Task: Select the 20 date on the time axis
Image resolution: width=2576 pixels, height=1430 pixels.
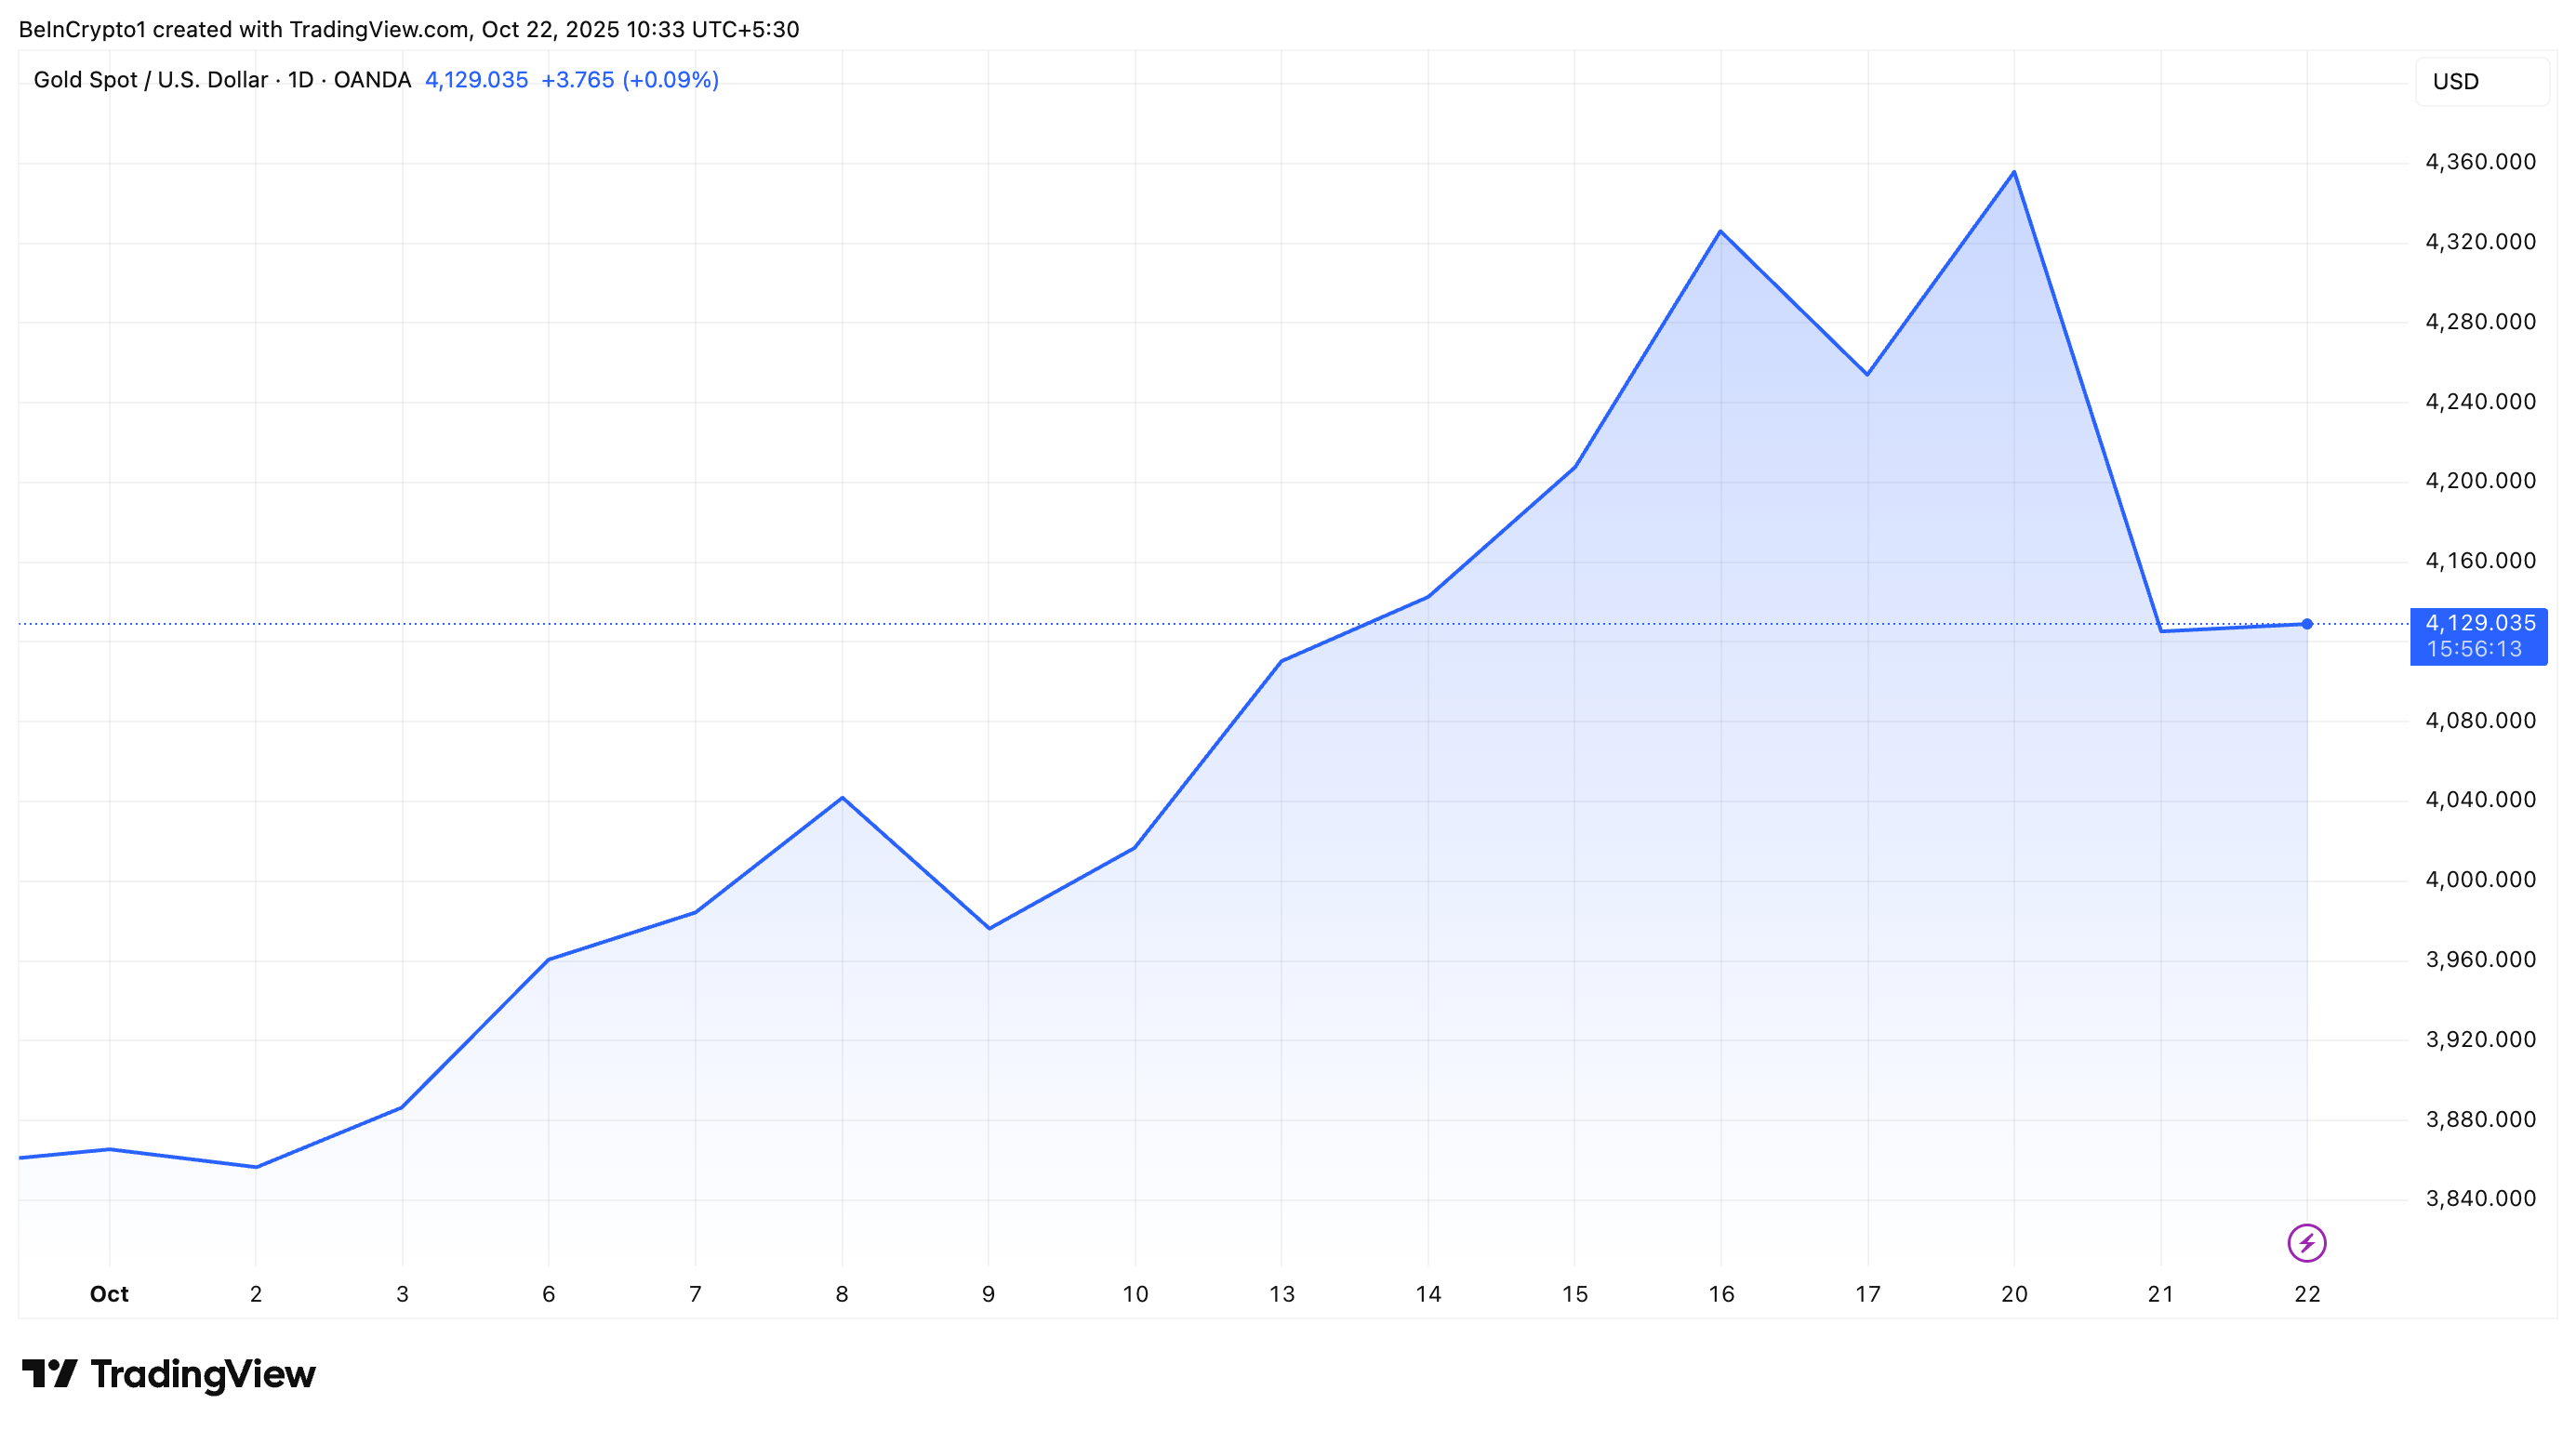Action: 2013,1294
